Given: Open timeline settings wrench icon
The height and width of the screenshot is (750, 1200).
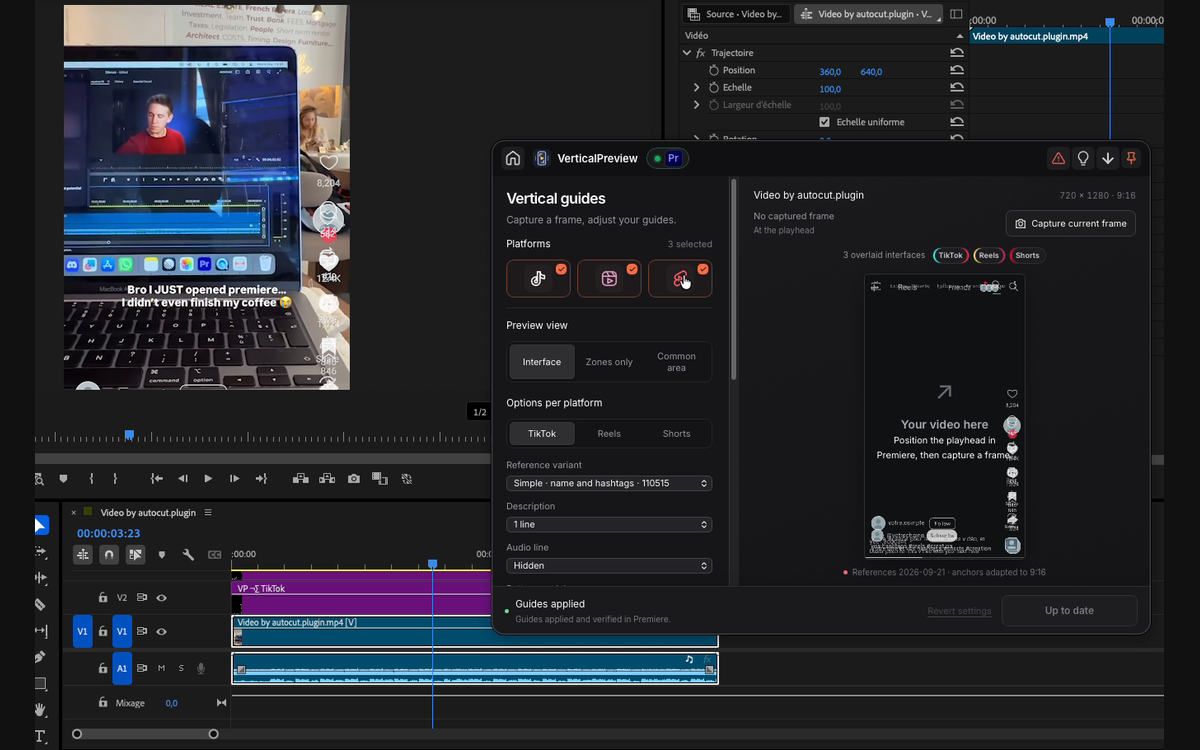Looking at the screenshot, I should [x=188, y=554].
